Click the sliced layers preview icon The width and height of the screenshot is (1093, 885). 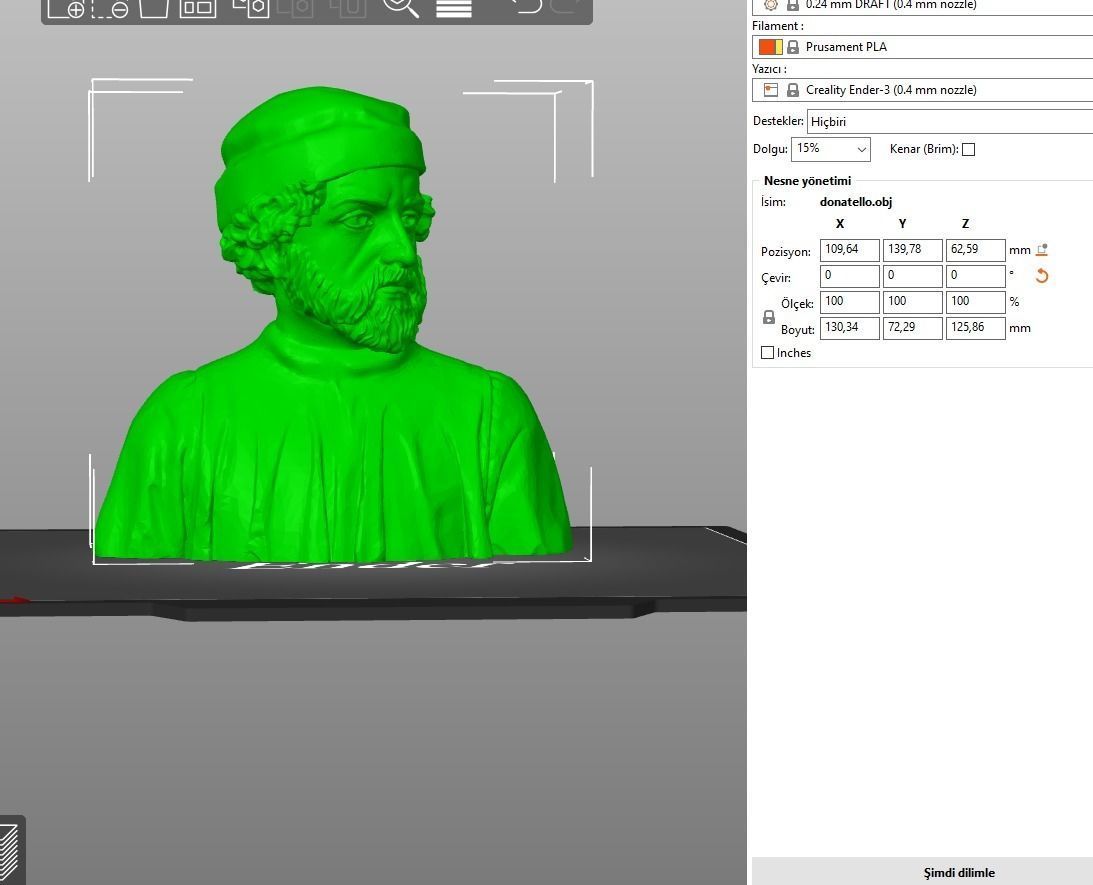[x=9, y=853]
